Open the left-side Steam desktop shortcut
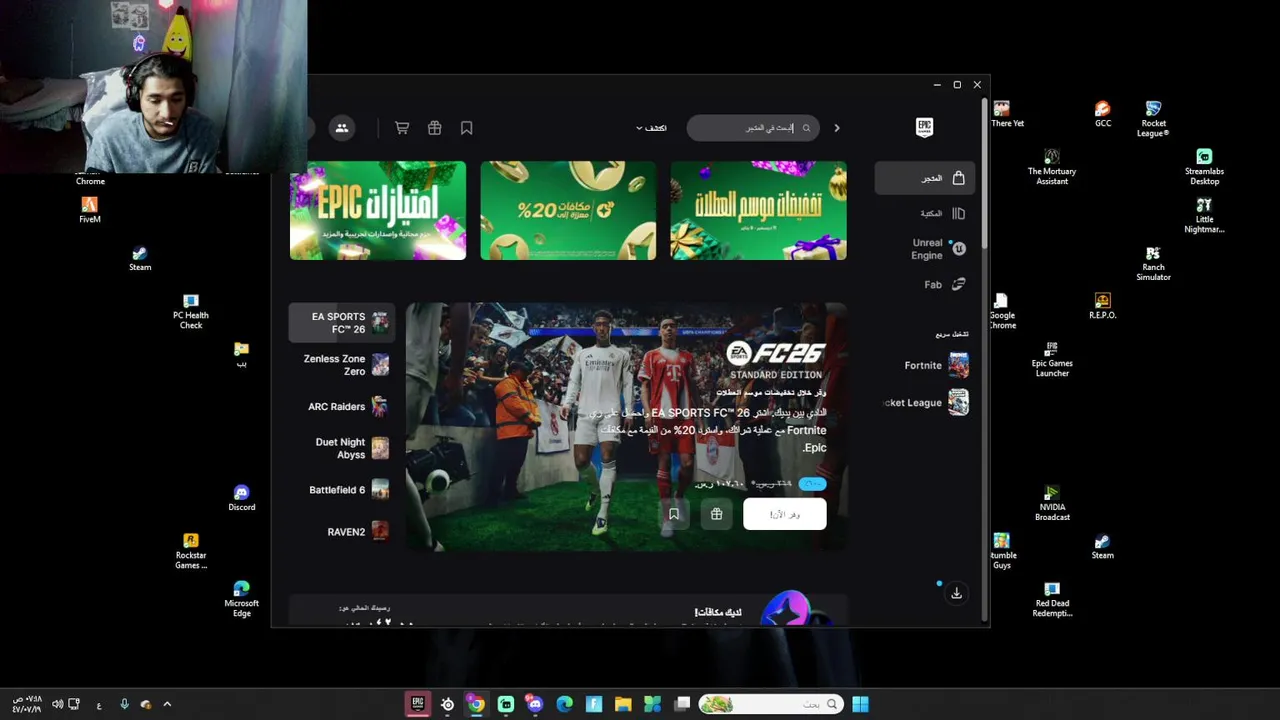 pos(140,258)
